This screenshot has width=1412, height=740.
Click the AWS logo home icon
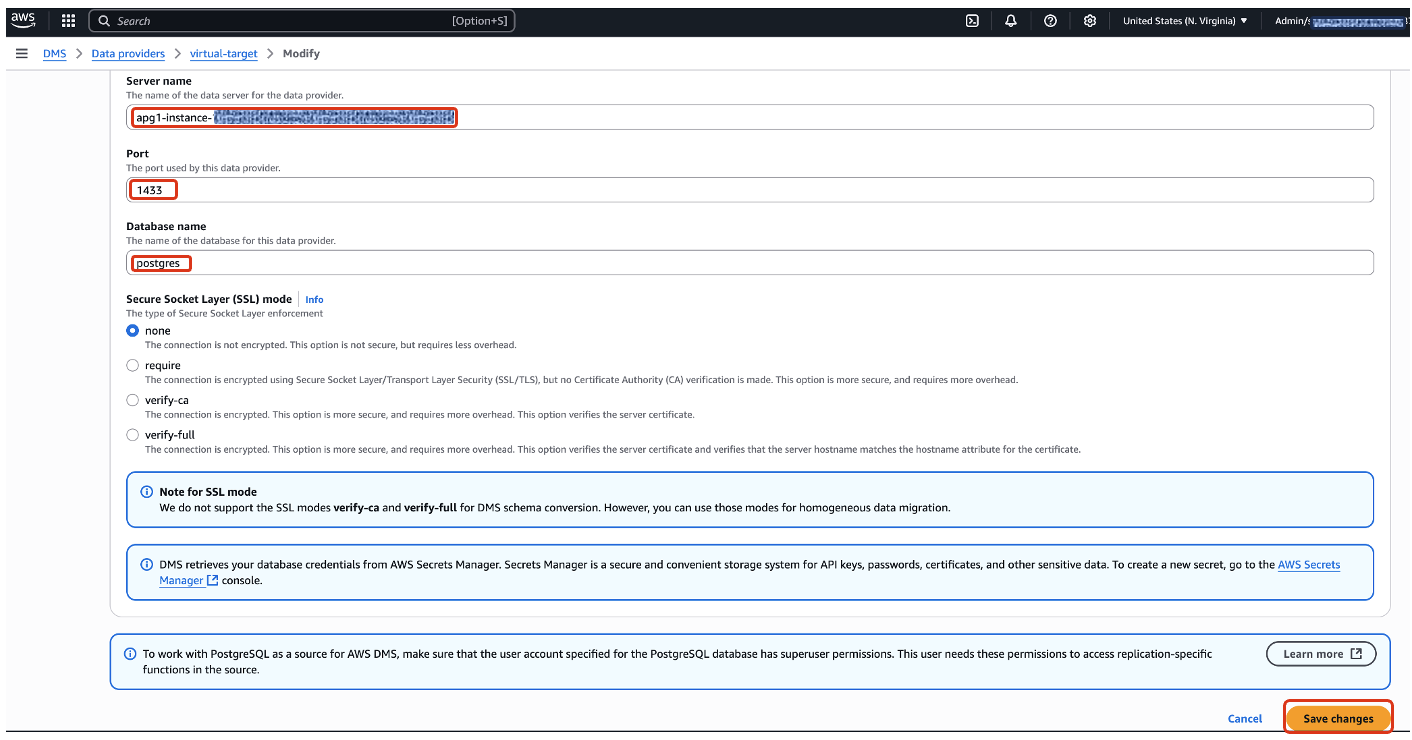pyautogui.click(x=23, y=20)
